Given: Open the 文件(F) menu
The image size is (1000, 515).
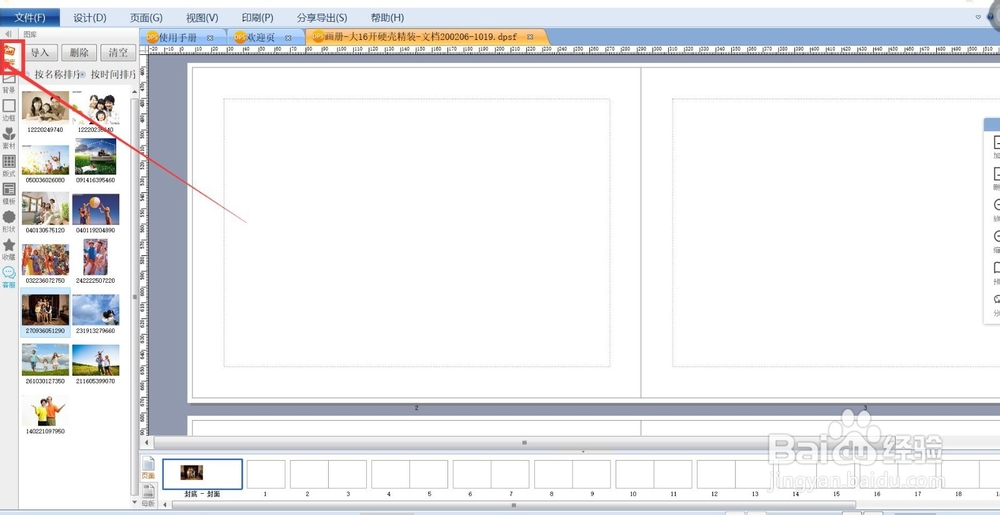Looking at the screenshot, I should 31,17.
